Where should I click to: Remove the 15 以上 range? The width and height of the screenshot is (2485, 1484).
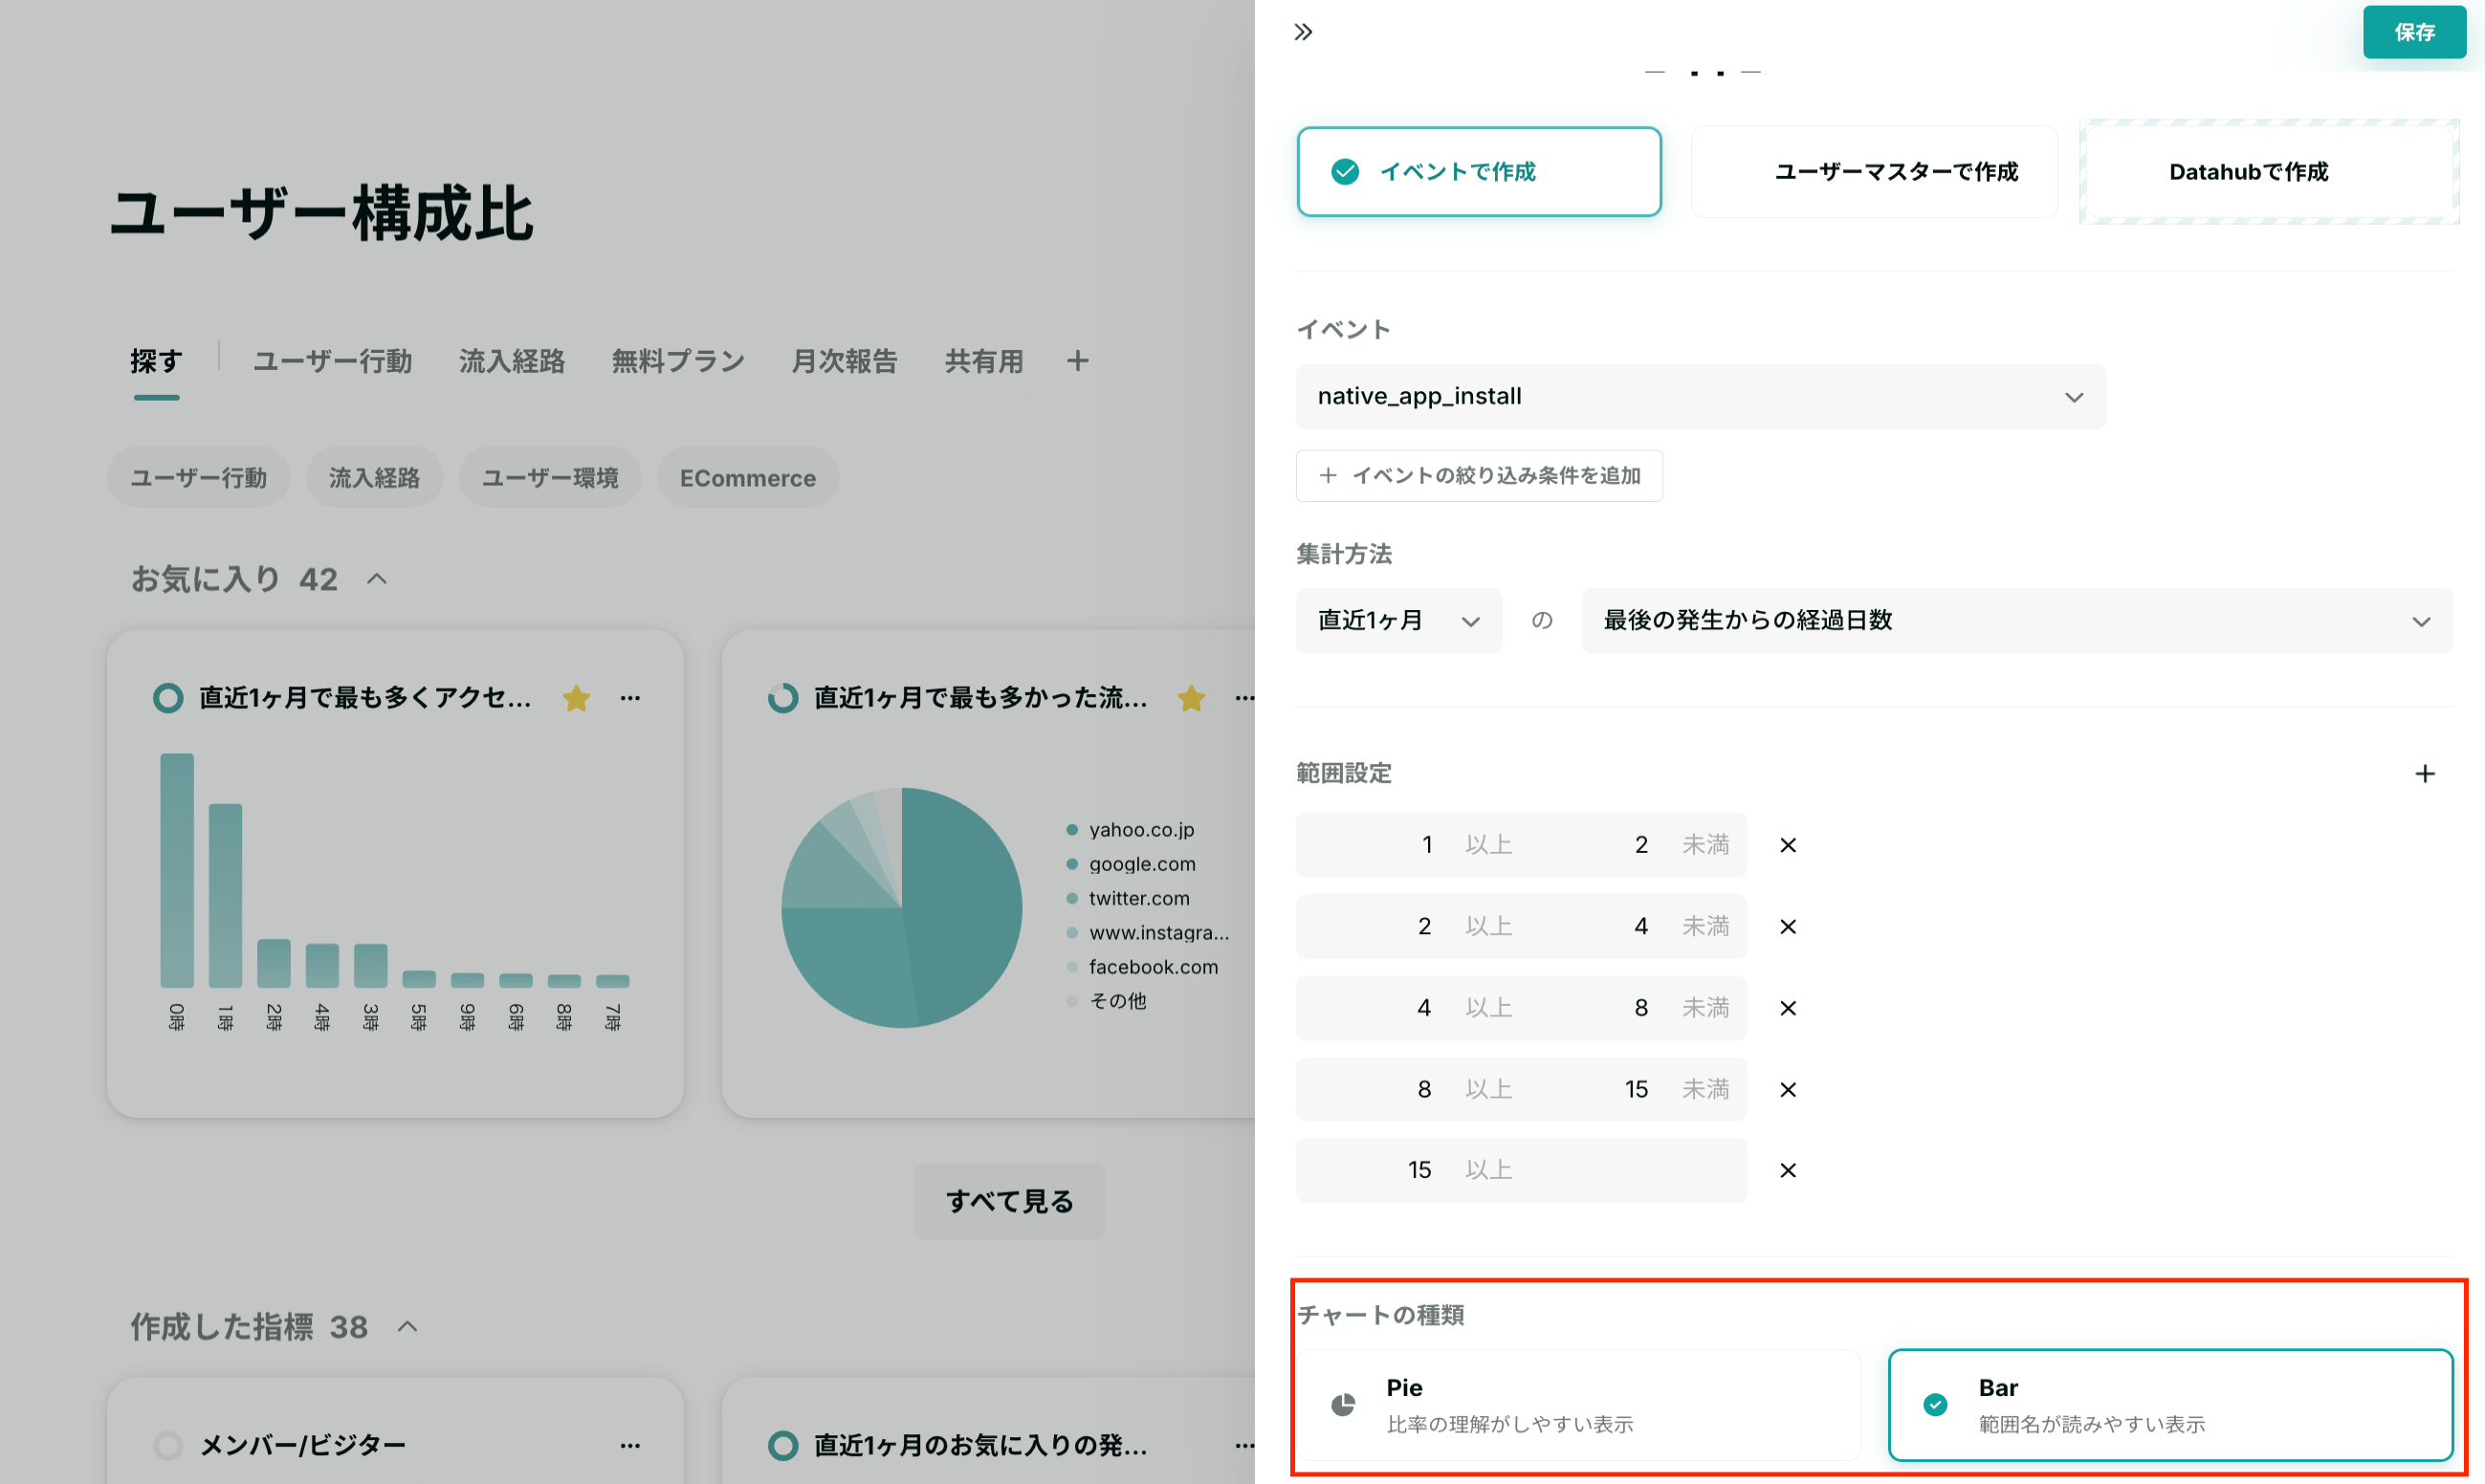pyautogui.click(x=1787, y=1170)
